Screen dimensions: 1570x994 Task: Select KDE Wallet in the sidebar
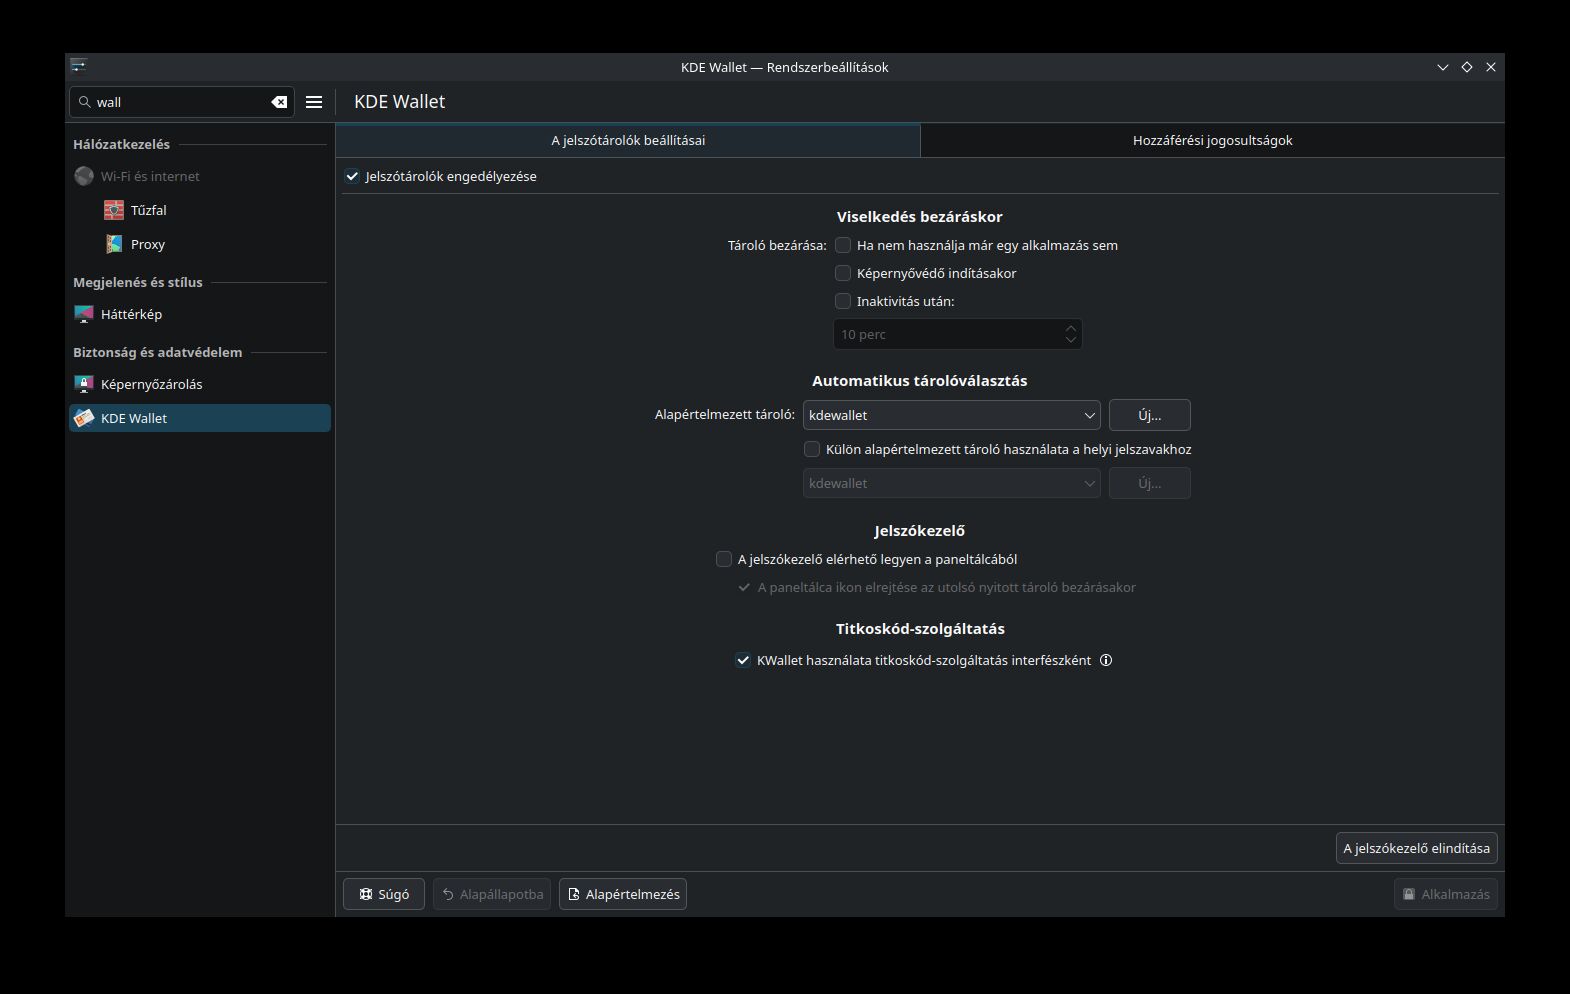click(200, 418)
